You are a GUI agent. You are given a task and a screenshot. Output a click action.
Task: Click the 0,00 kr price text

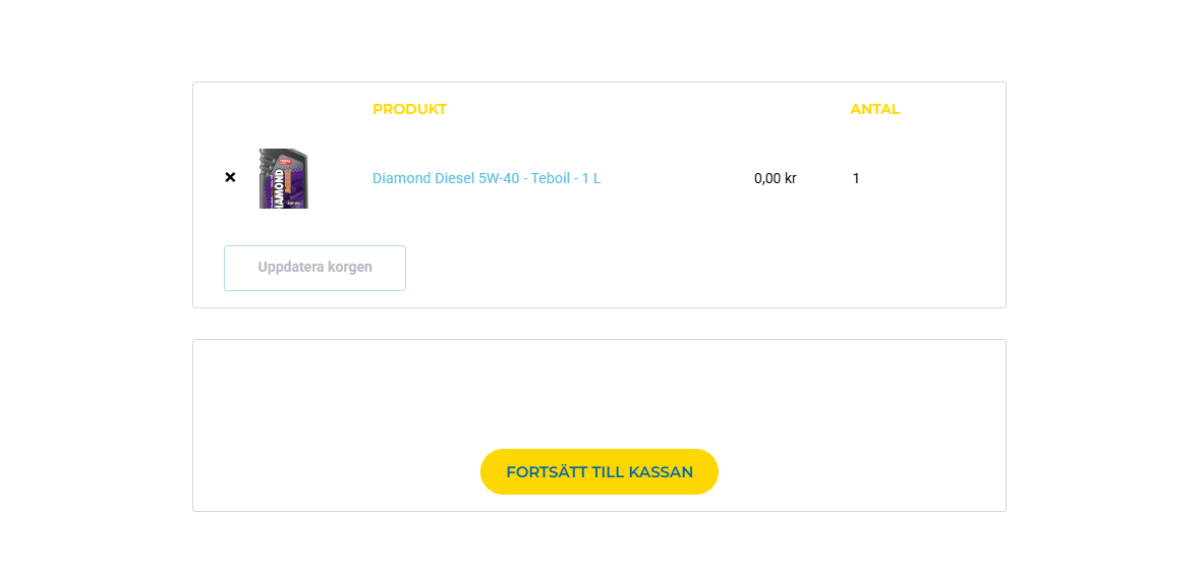coord(775,178)
